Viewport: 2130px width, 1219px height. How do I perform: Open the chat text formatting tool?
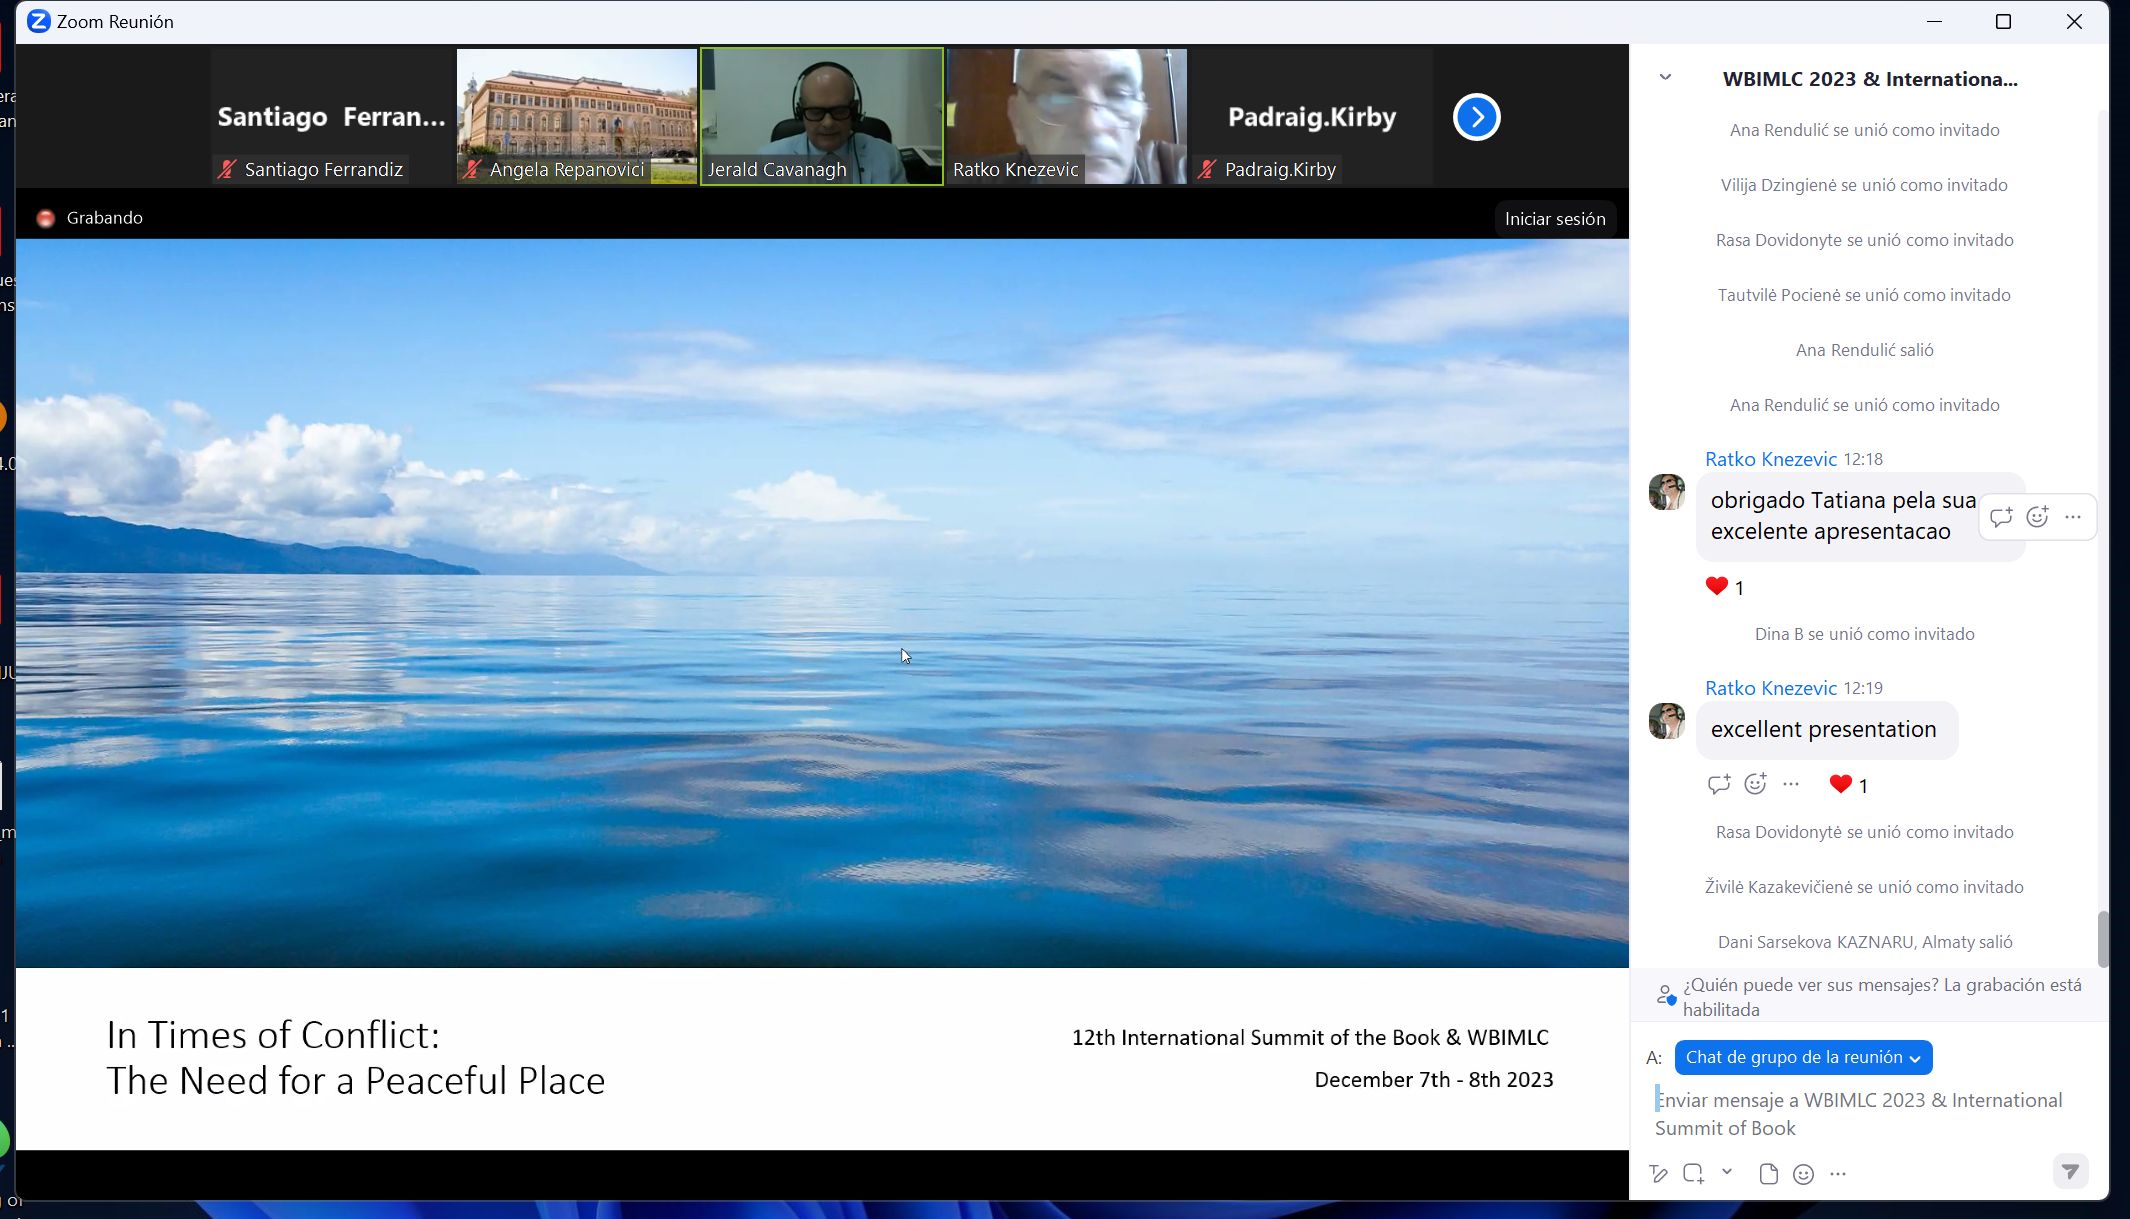coord(1658,1174)
